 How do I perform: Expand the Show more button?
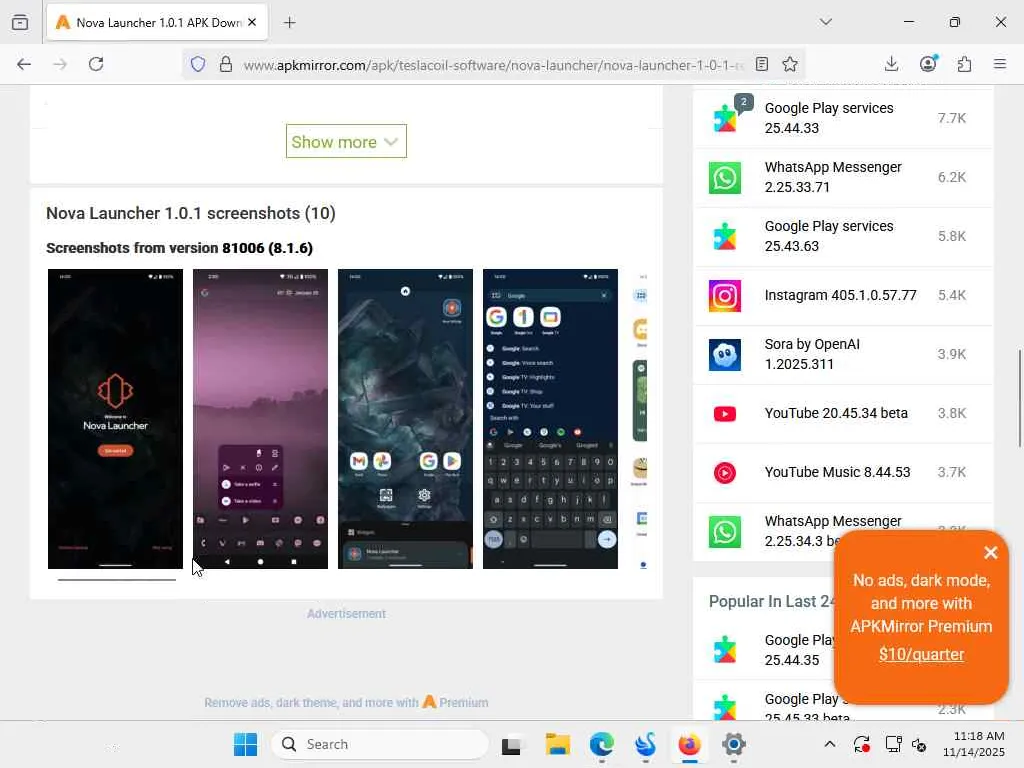346,141
